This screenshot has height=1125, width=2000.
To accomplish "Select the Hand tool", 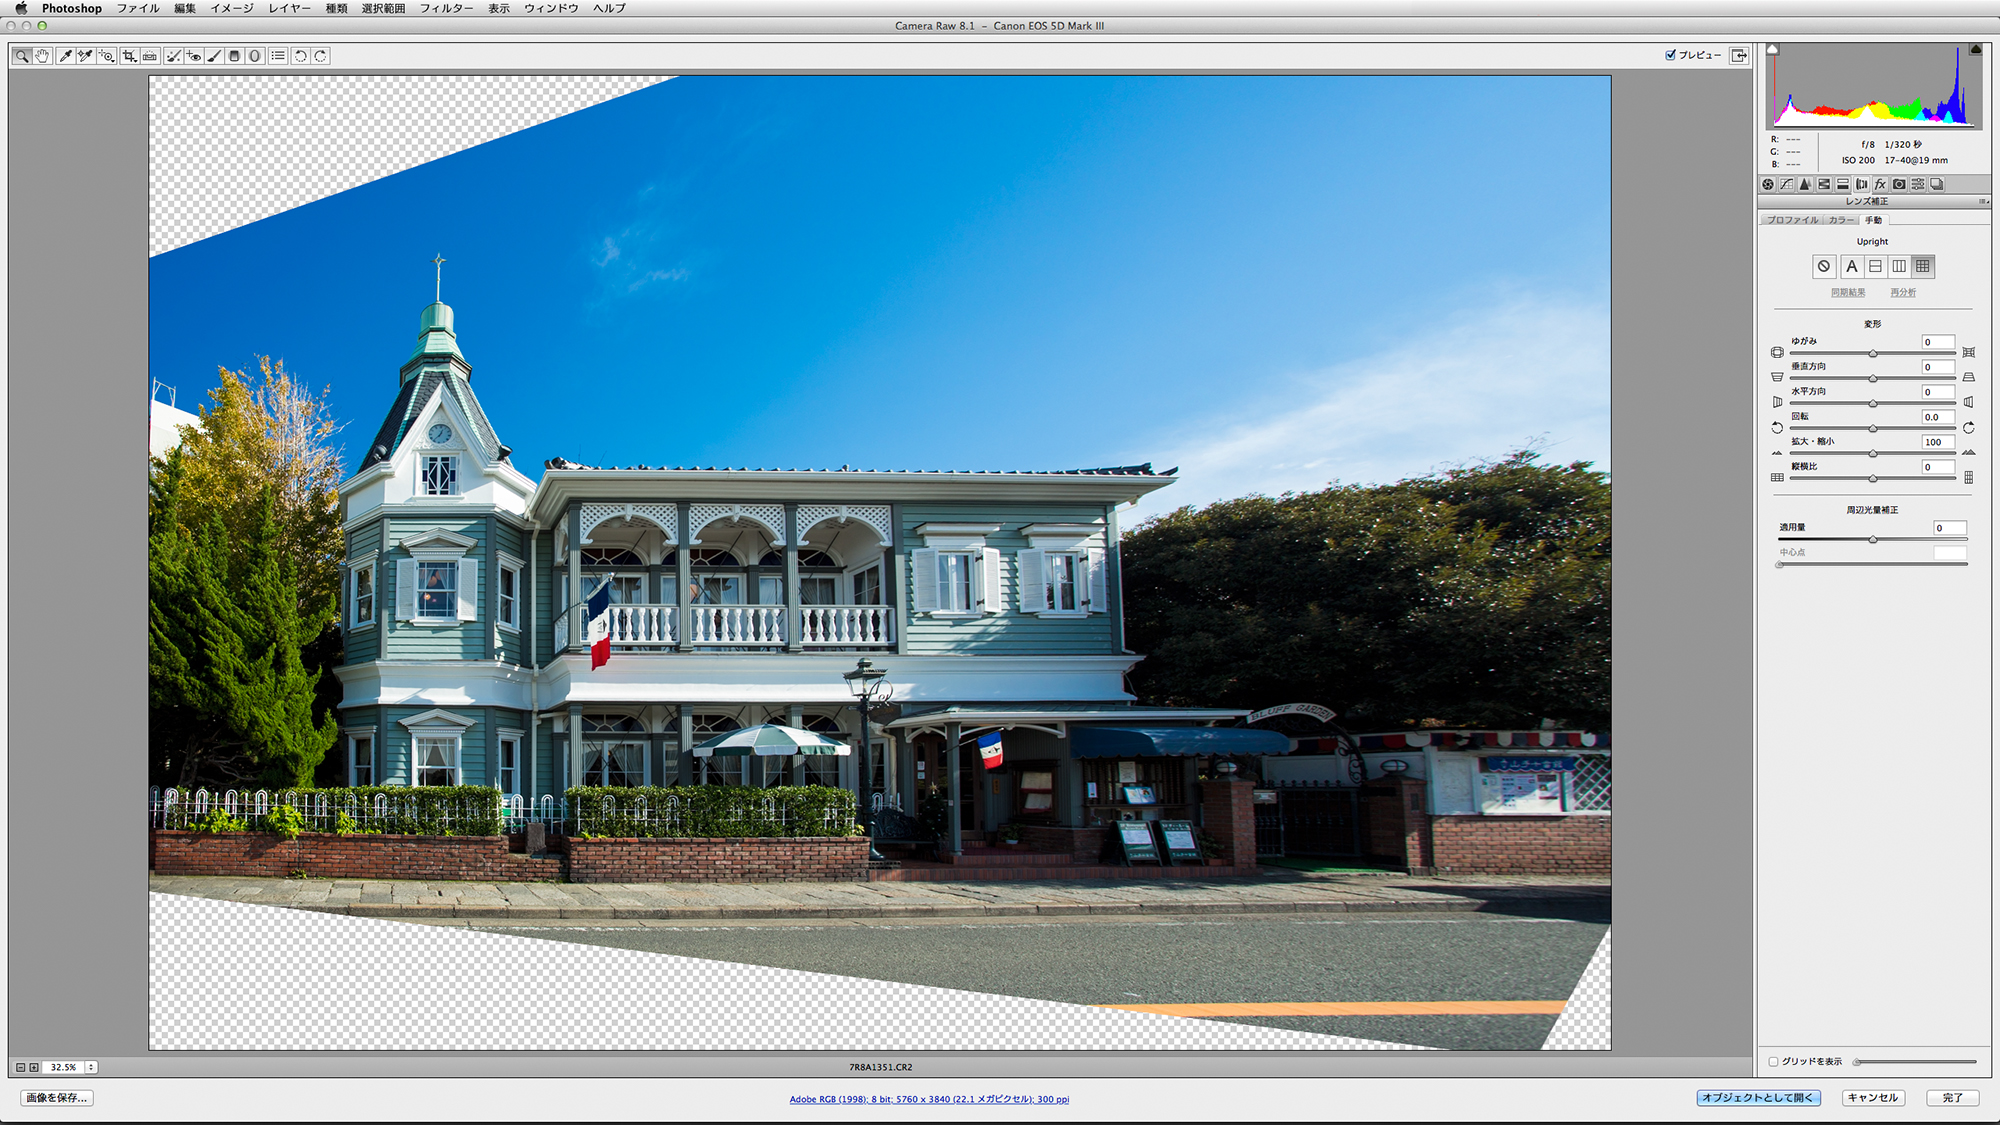I will pos(42,56).
